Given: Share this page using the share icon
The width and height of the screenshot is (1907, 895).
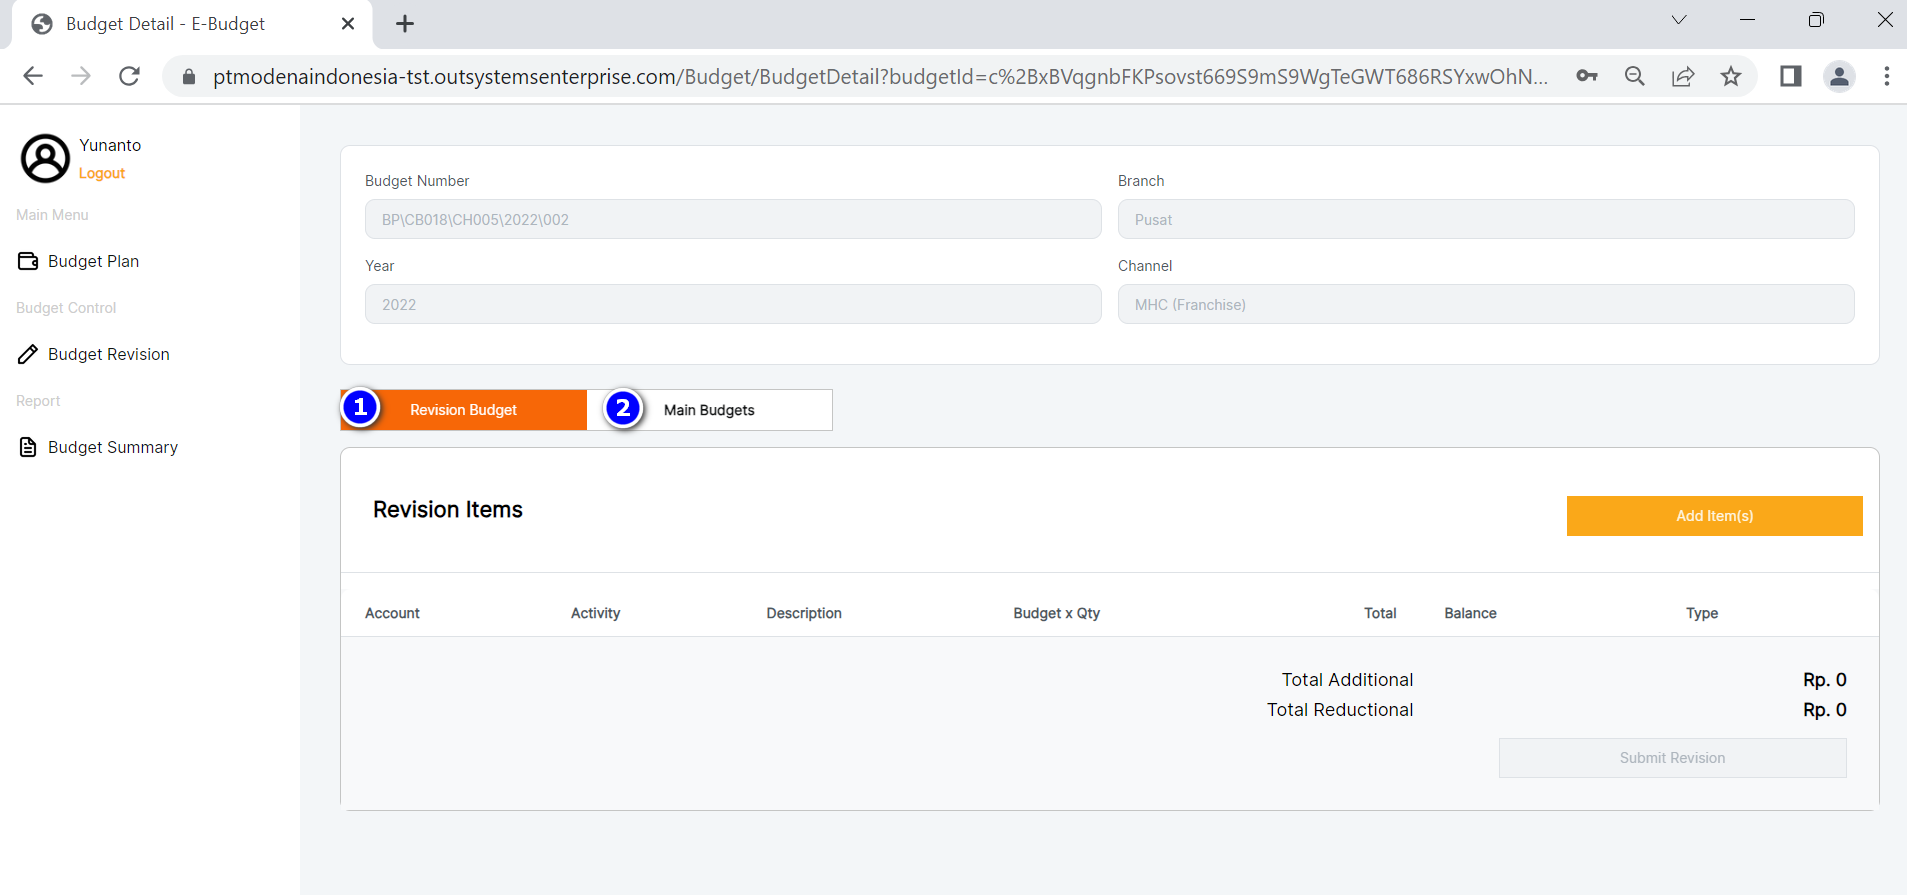Looking at the screenshot, I should click(x=1683, y=76).
